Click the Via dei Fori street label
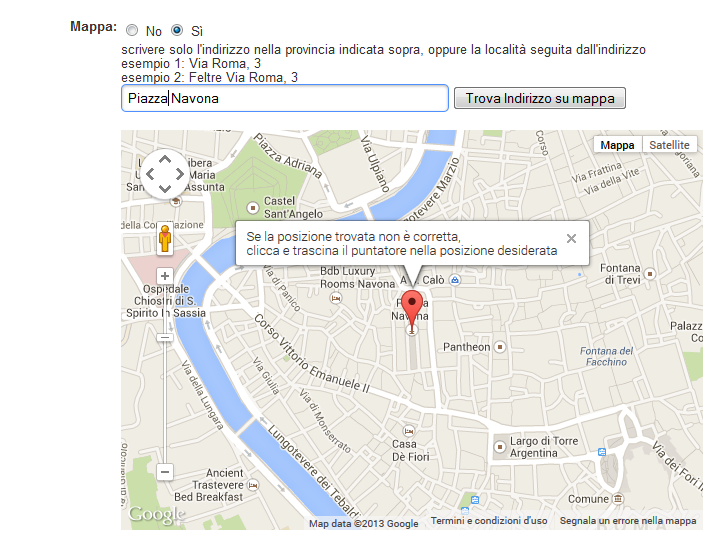The image size is (719, 553). [677, 465]
